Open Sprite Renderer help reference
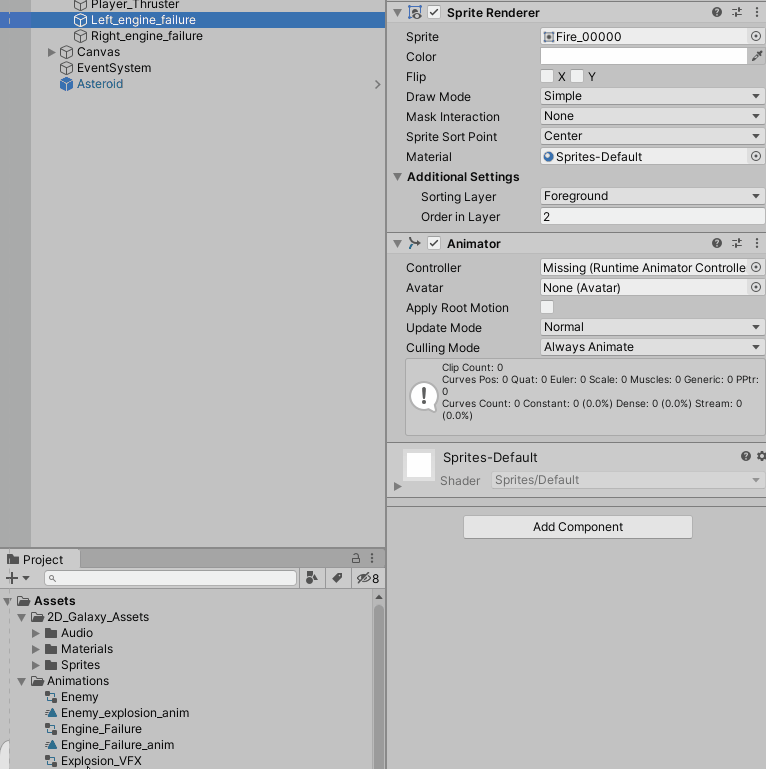Viewport: 766px width, 769px height. 716,12
